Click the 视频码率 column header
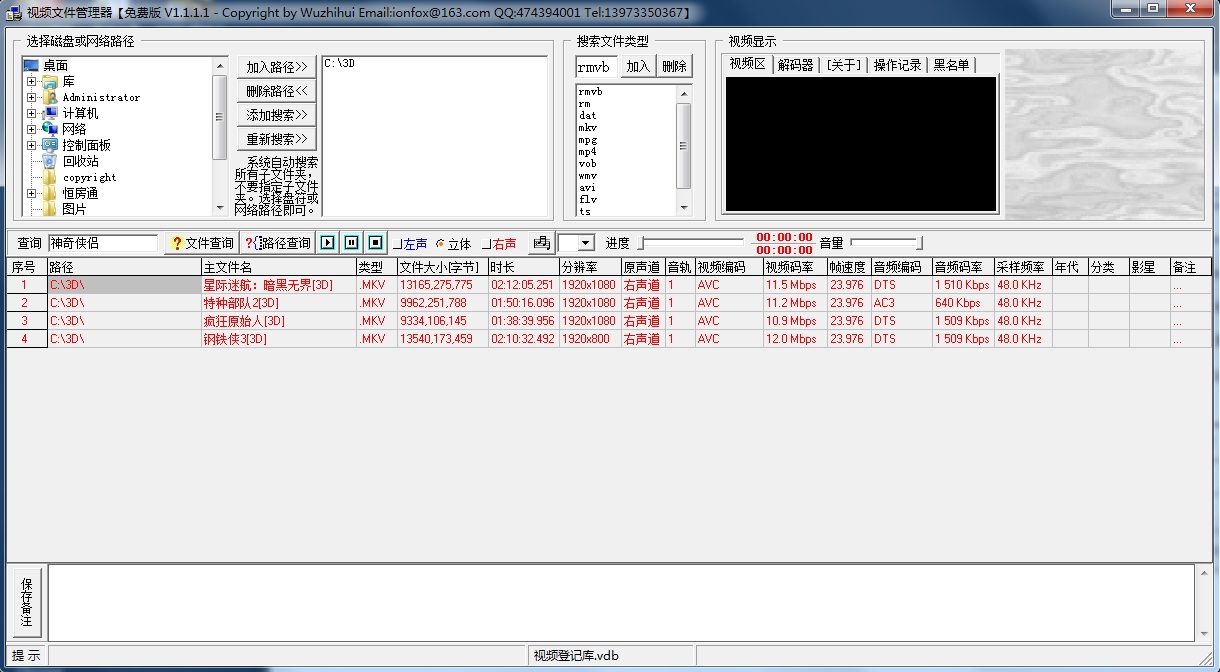 tap(794, 268)
